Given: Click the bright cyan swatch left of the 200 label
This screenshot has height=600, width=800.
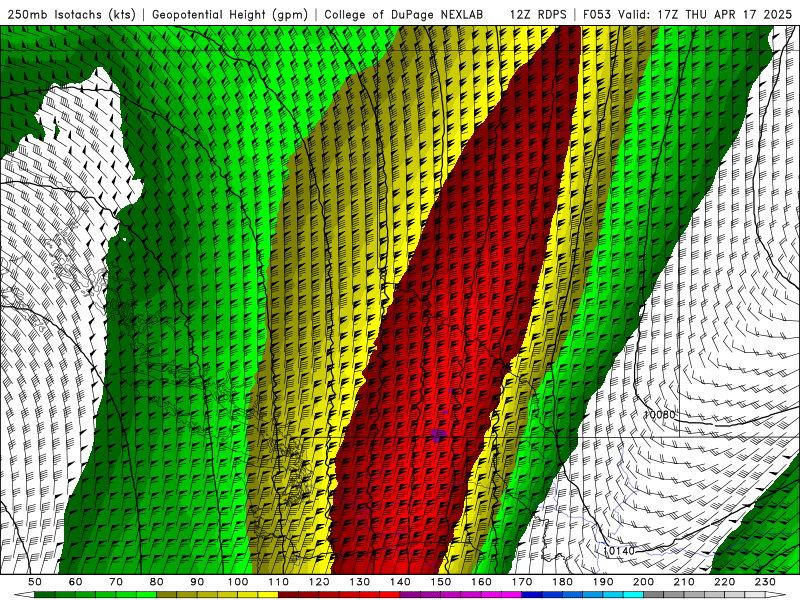Looking at the screenshot, I should (x=634, y=595).
